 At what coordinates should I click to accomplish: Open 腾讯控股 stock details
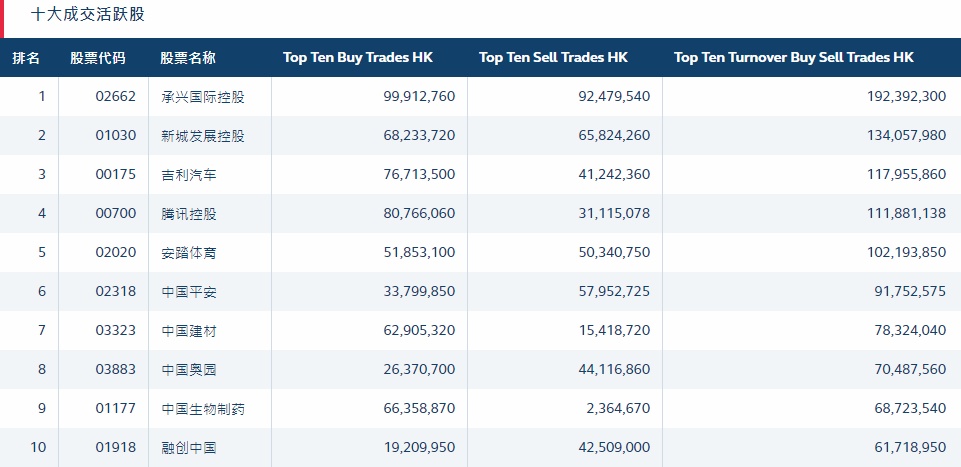click(188, 214)
